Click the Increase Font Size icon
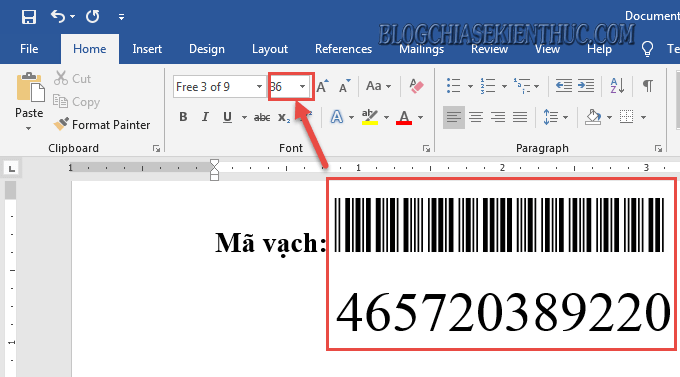 tap(322, 86)
